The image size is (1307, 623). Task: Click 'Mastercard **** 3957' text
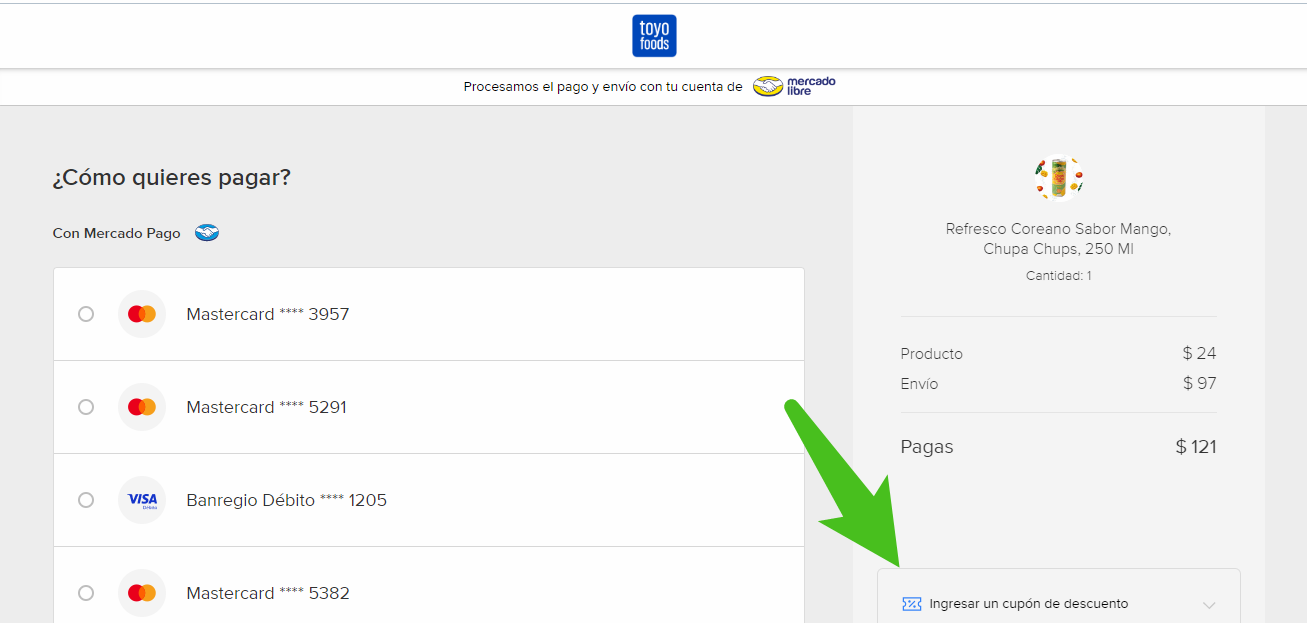coord(268,314)
